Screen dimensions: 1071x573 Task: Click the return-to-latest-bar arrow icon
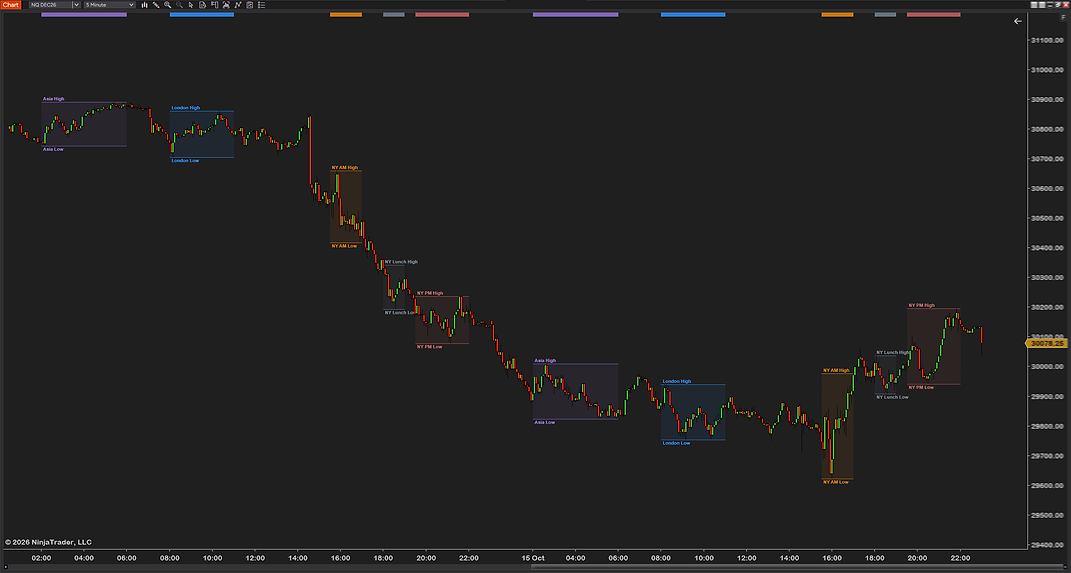point(1018,21)
